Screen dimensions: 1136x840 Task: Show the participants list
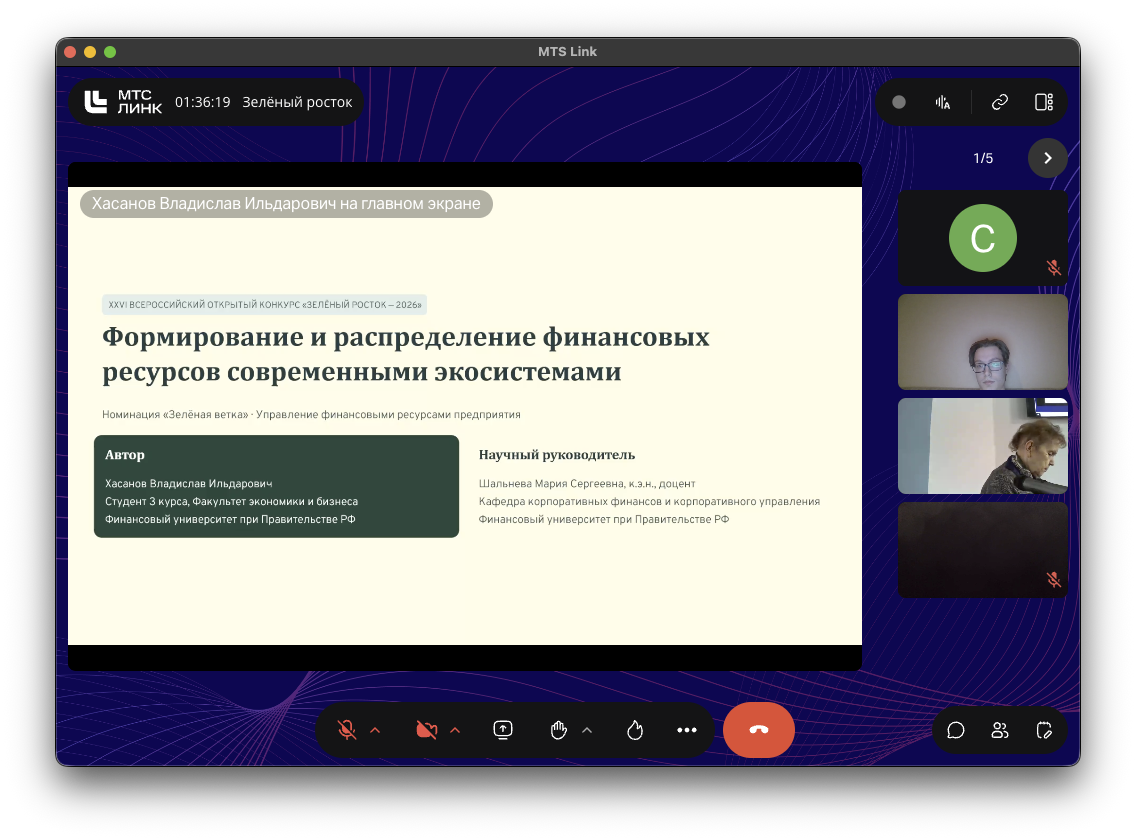click(x=1000, y=730)
